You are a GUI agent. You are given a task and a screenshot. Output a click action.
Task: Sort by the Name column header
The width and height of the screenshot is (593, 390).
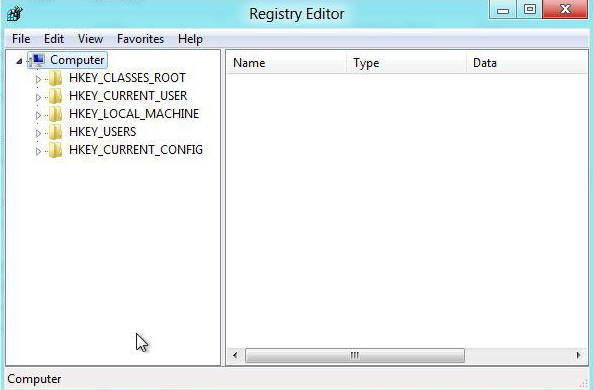(x=286, y=63)
